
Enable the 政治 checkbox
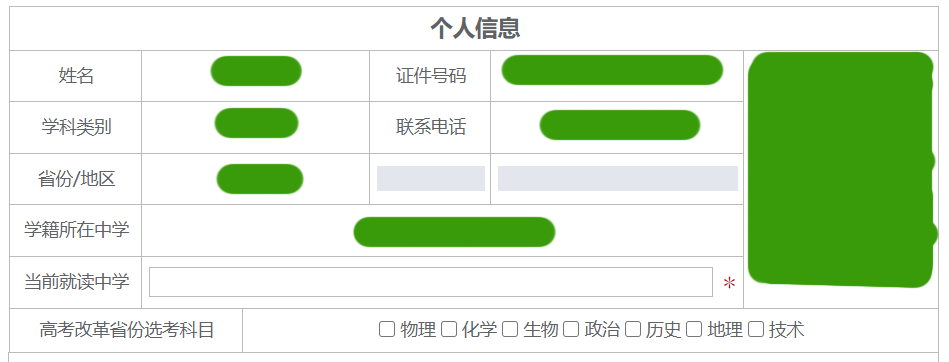[571, 329]
